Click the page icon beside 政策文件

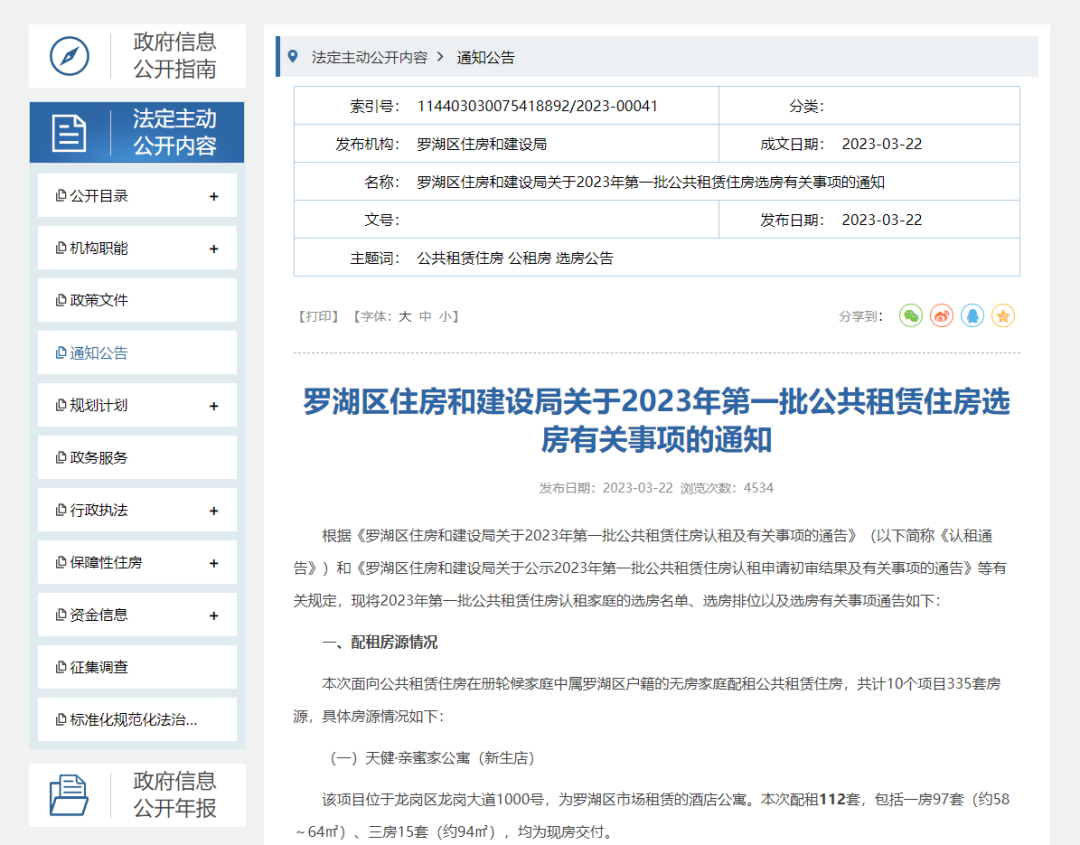point(61,300)
